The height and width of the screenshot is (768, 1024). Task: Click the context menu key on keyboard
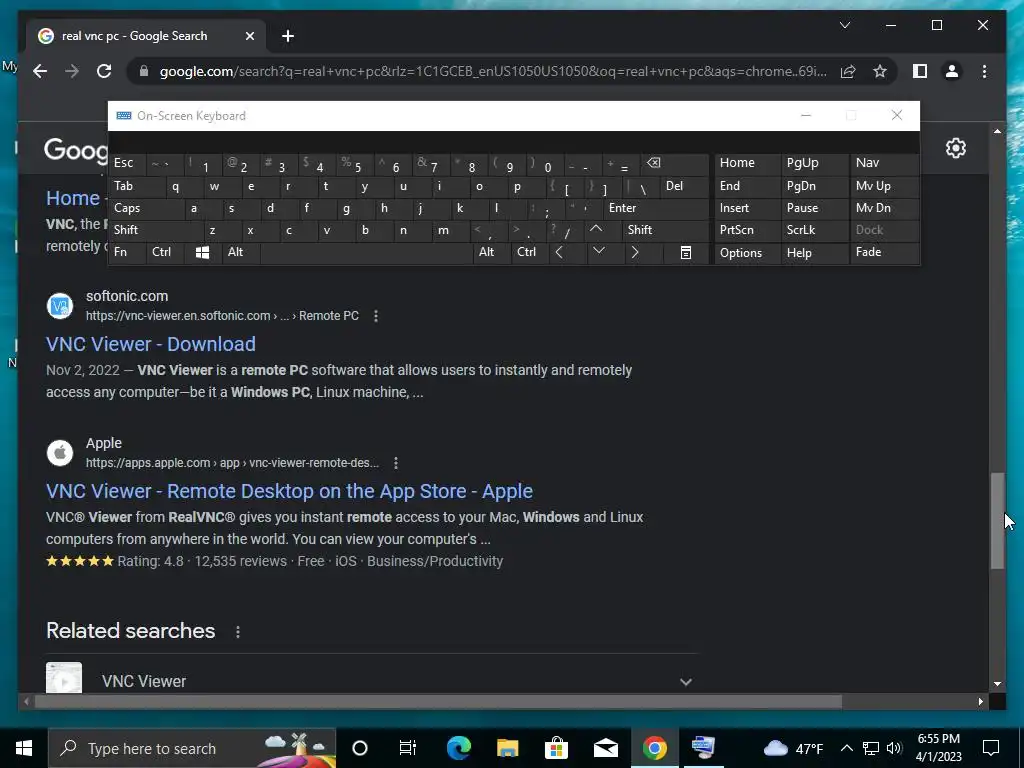[685, 252]
